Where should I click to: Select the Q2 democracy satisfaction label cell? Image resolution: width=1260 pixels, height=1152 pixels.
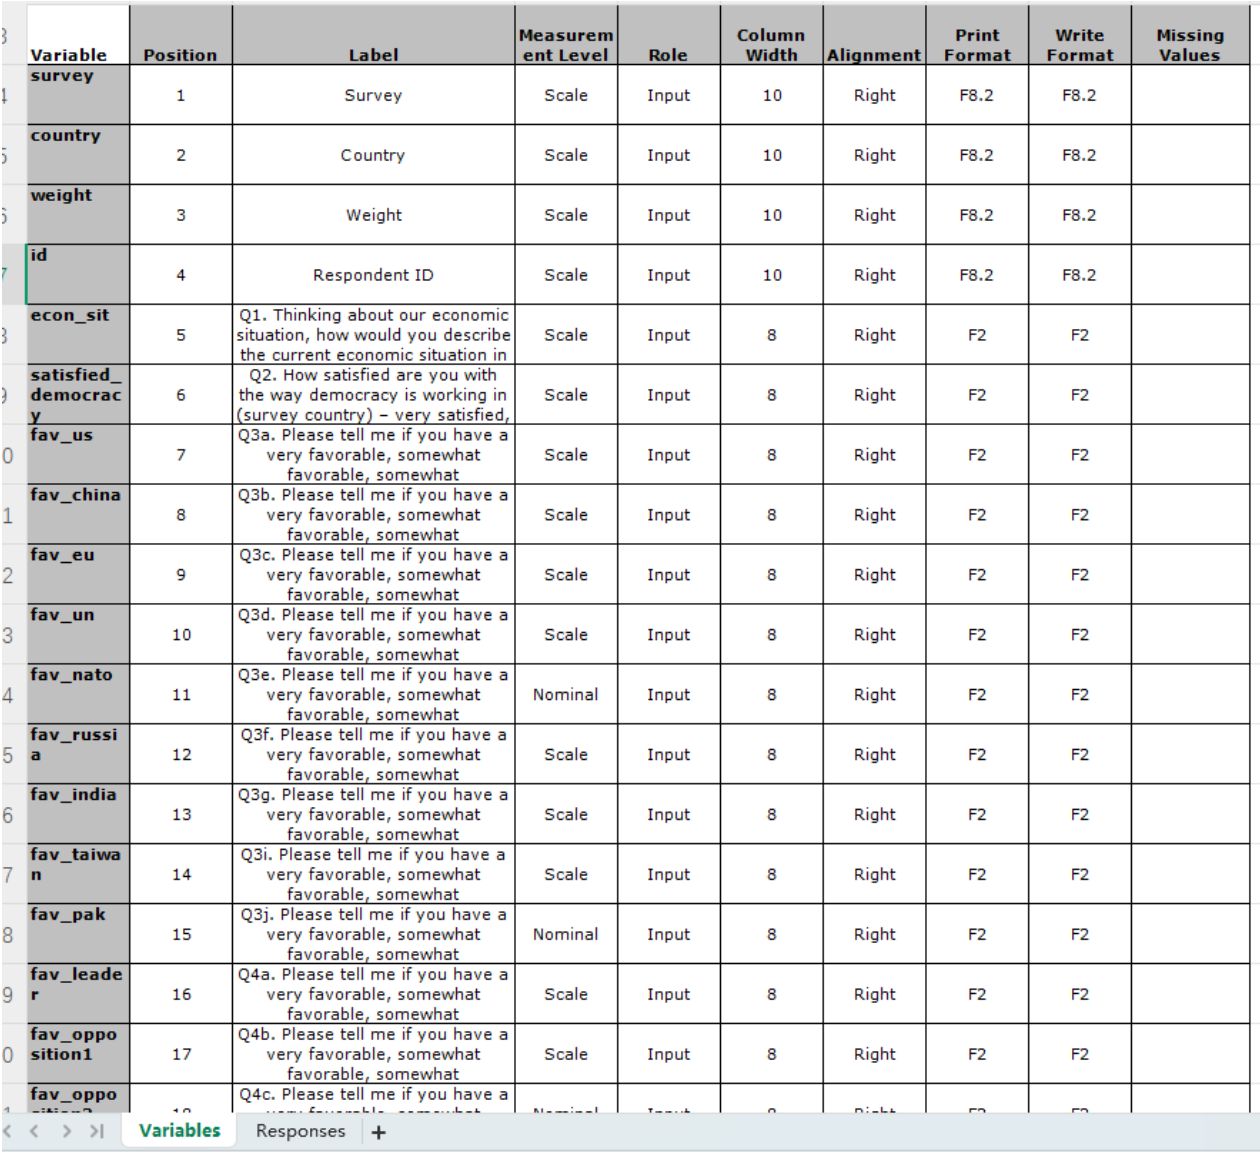(374, 395)
